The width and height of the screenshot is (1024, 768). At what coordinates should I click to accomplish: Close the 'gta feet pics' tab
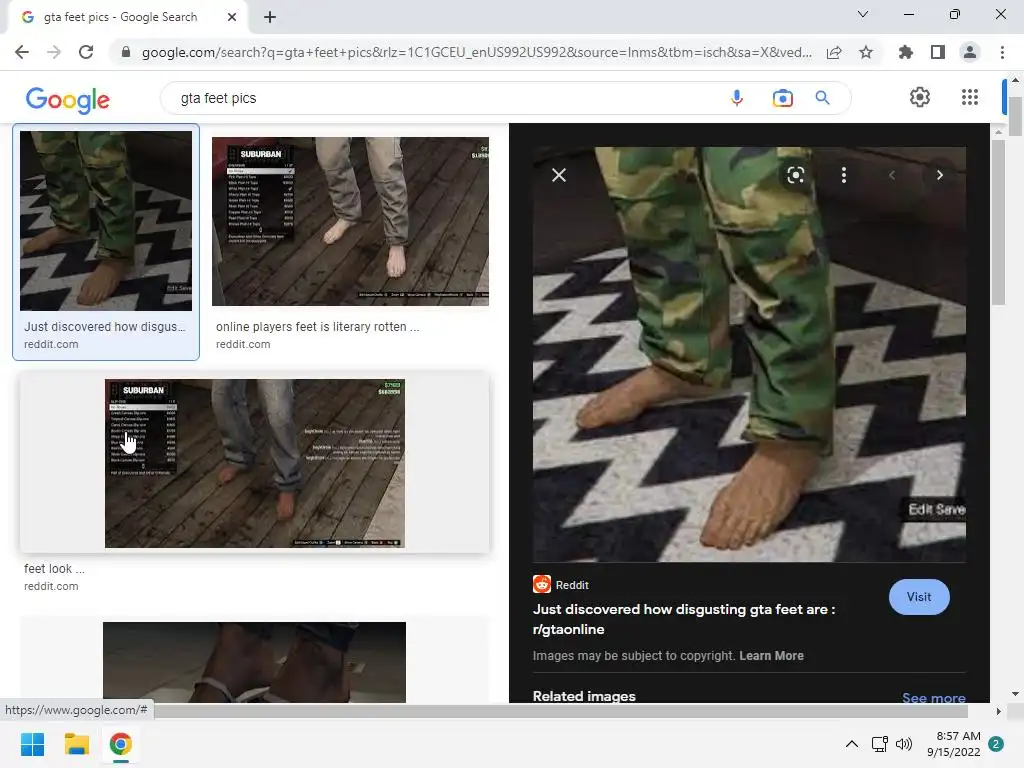[x=232, y=17]
